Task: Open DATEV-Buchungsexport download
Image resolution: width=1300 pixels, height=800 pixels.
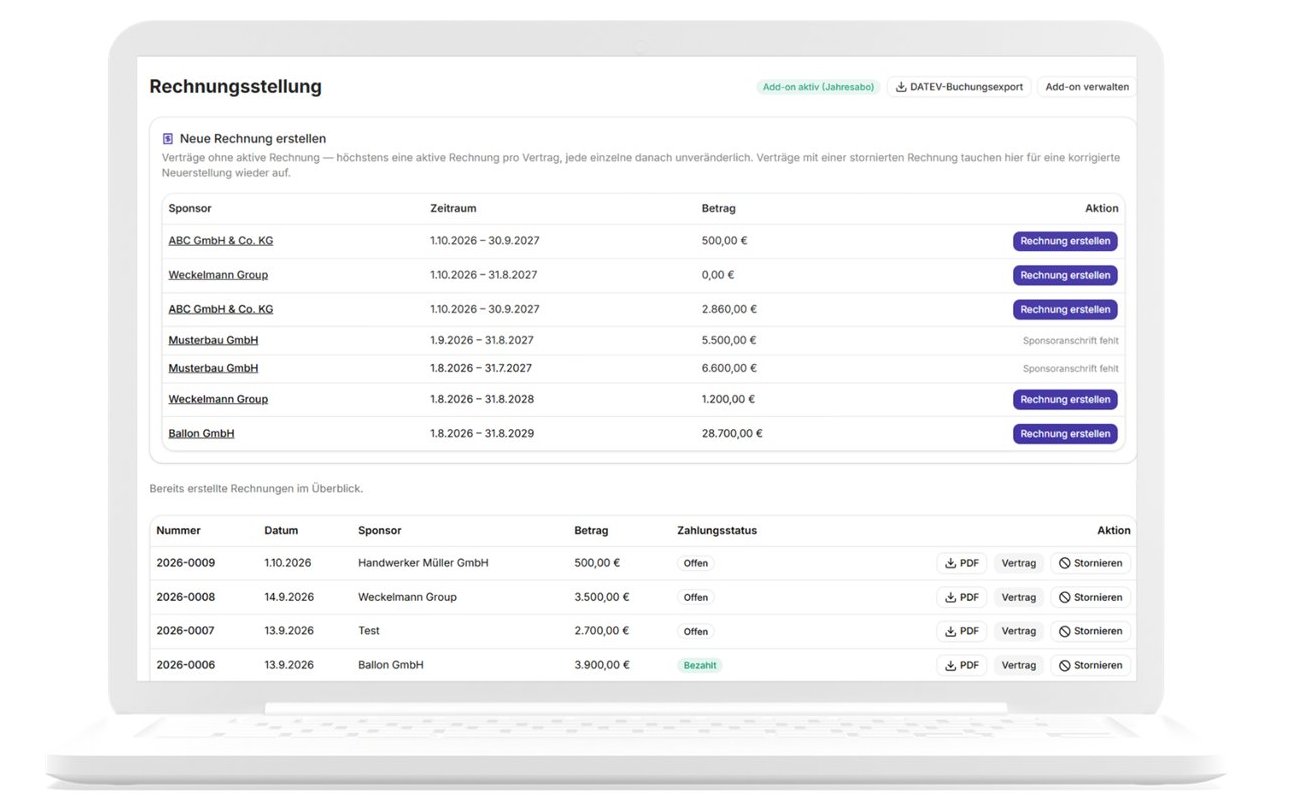Action: pos(959,87)
